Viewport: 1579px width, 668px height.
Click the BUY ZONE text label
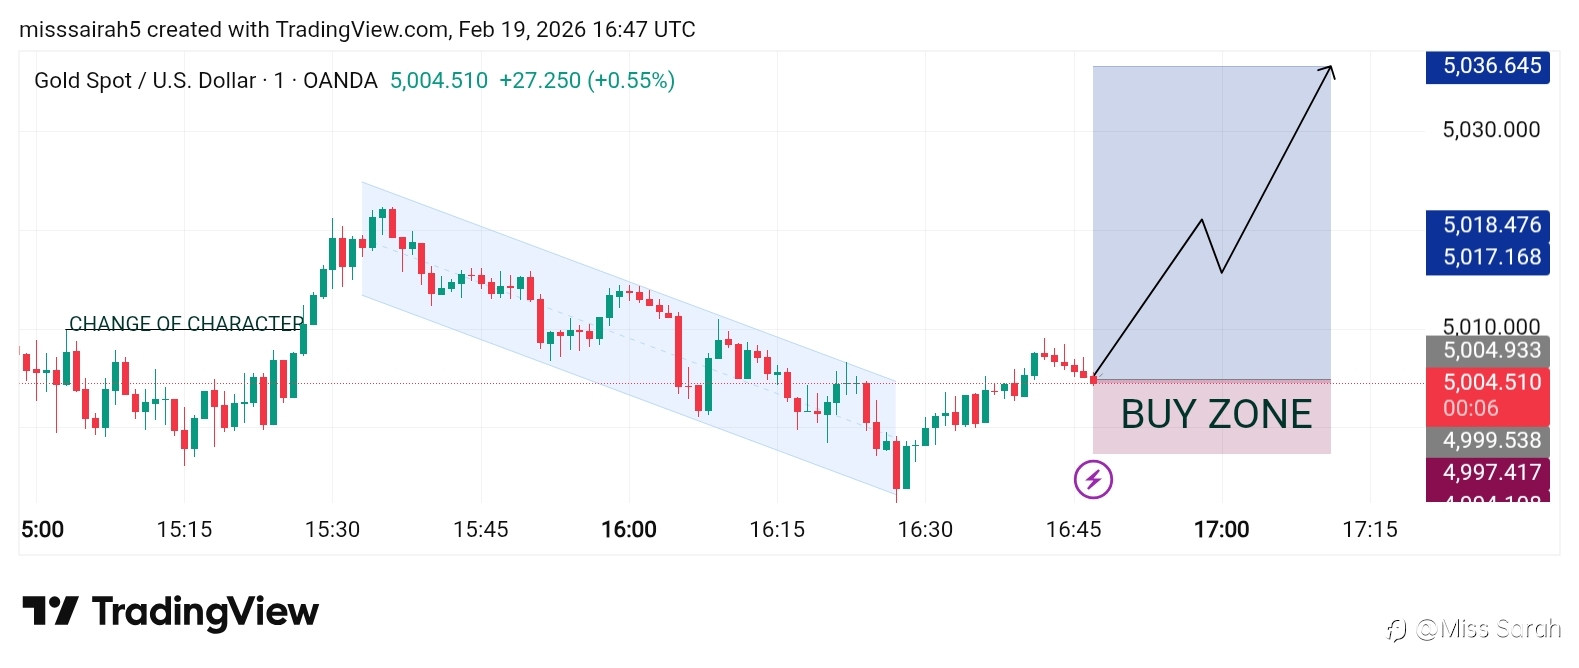coord(1216,414)
